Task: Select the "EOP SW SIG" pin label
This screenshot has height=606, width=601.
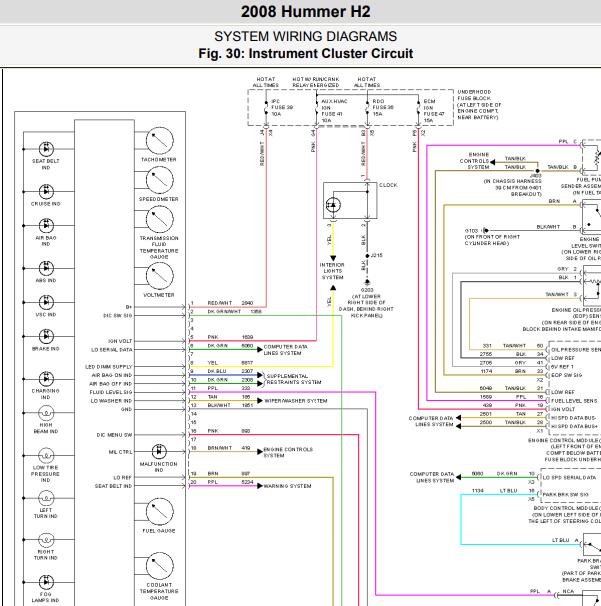Action: [x=567, y=375]
